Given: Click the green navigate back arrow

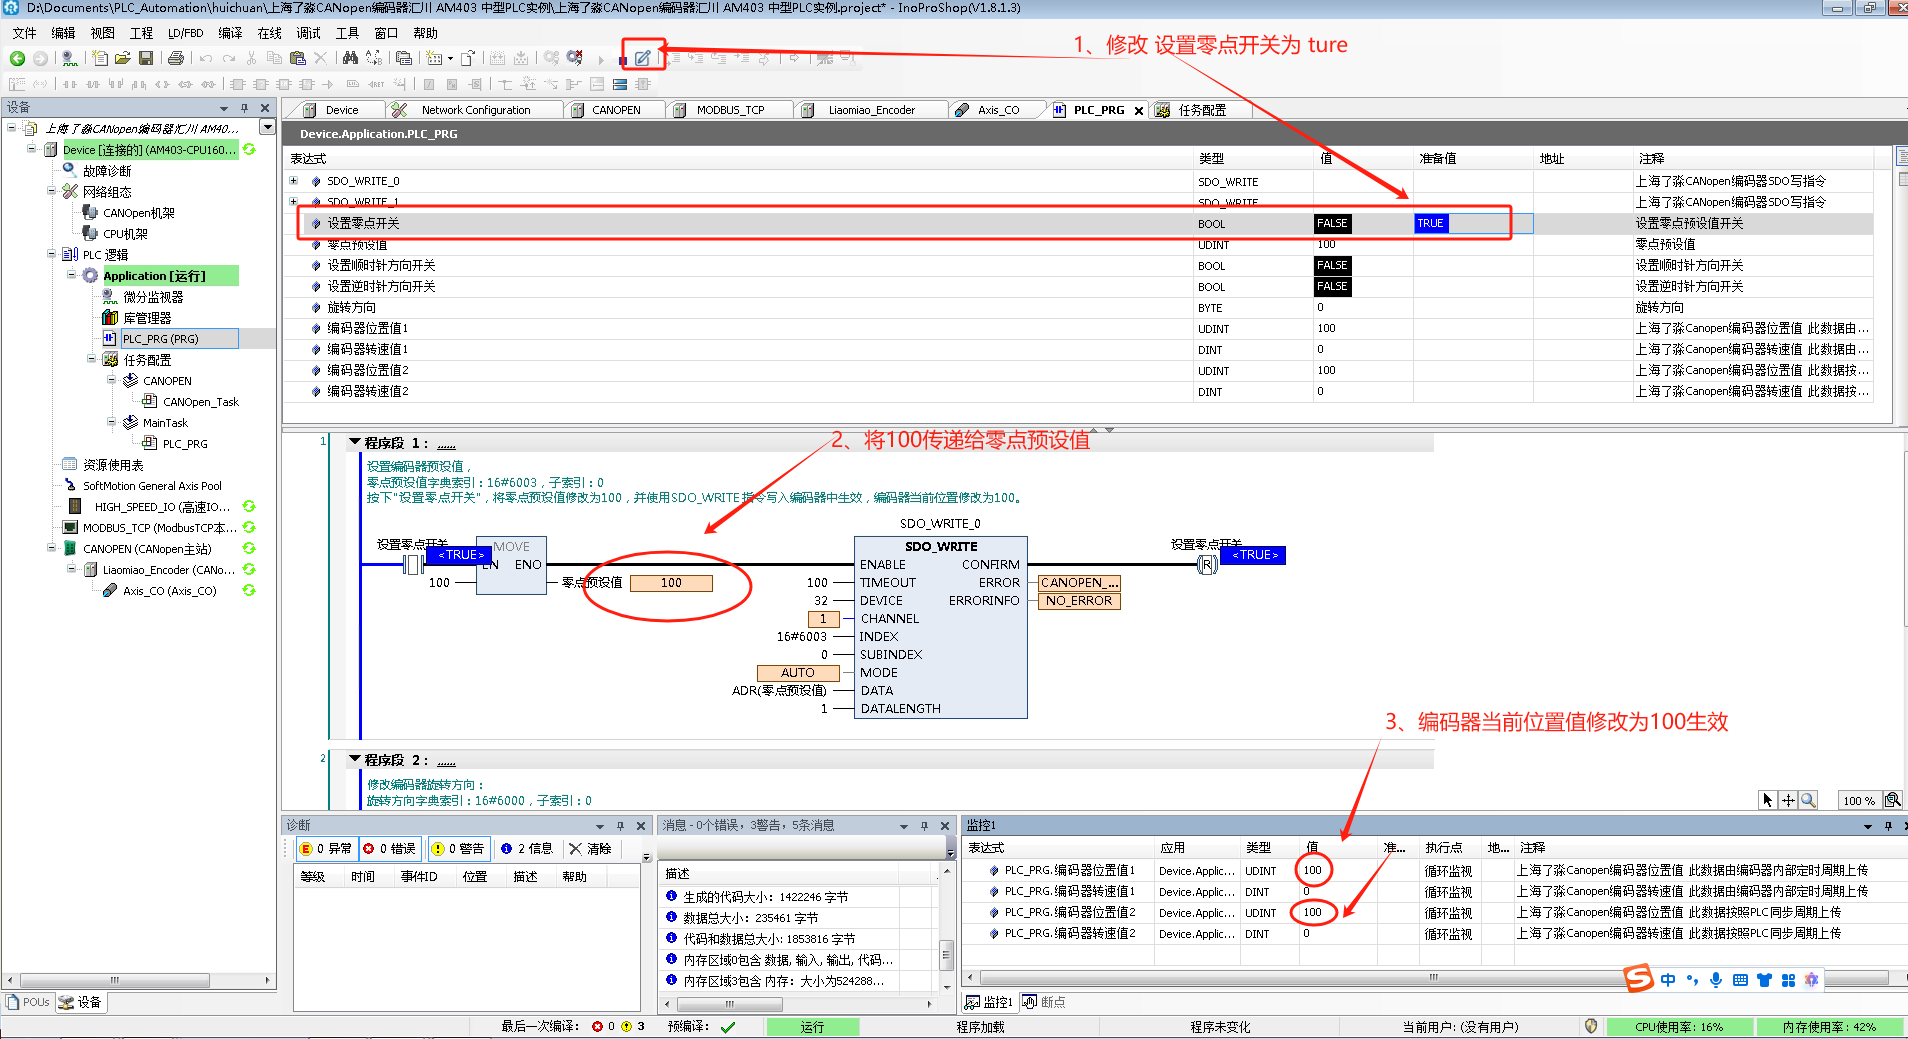Looking at the screenshot, I should point(17,58).
